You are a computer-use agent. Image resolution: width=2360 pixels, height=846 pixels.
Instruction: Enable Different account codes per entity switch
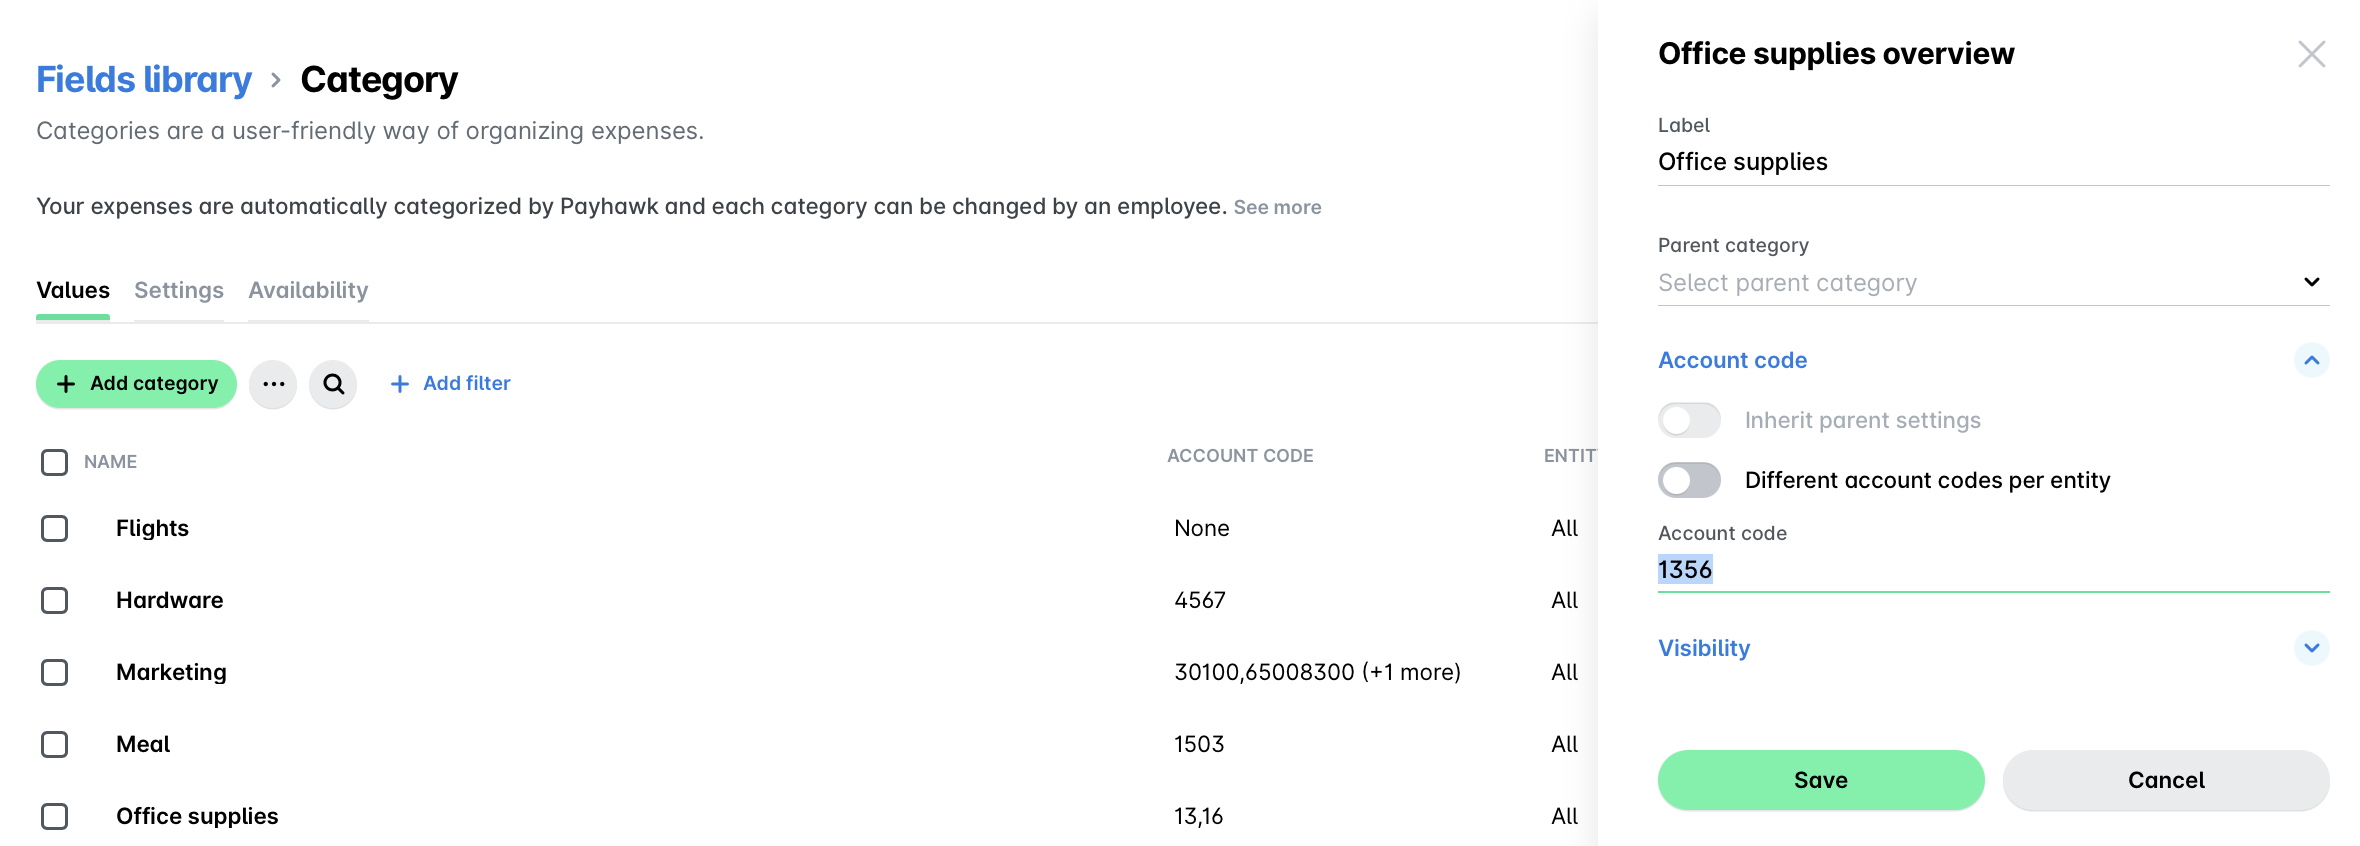coord(1689,480)
